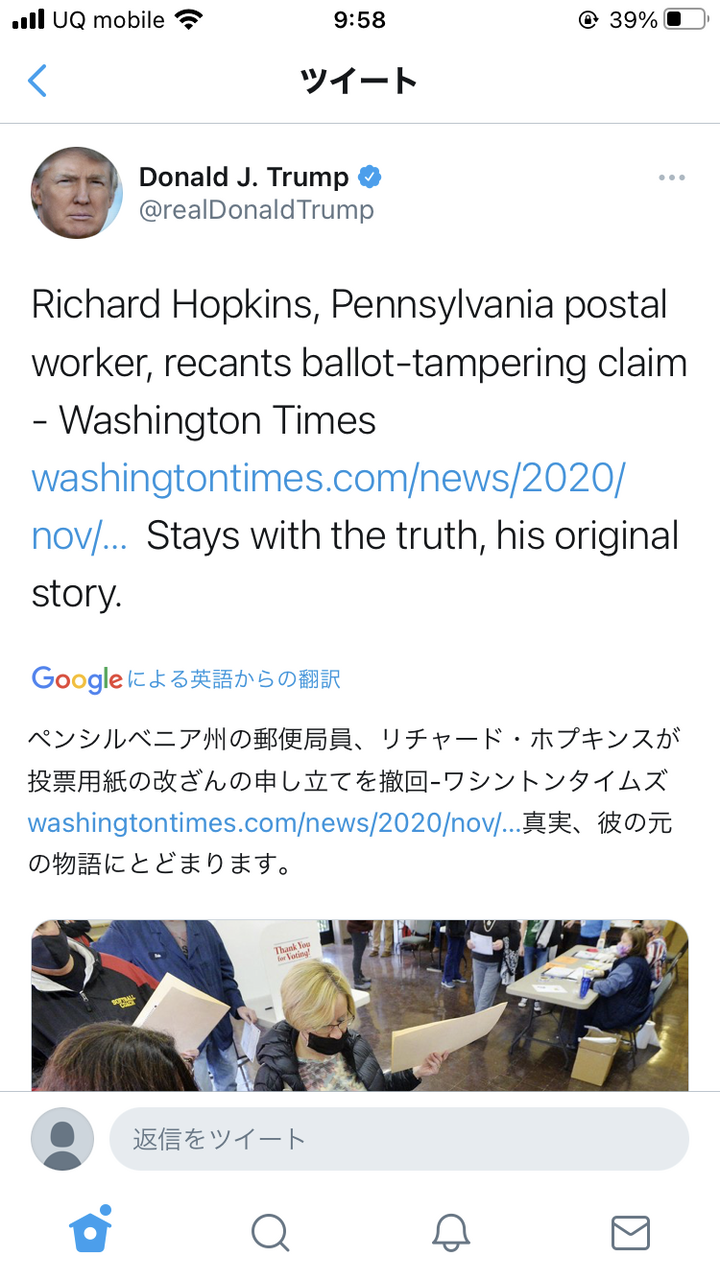Tap the Google translation attribution label
The height and width of the screenshot is (1280, 720).
[x=186, y=679]
